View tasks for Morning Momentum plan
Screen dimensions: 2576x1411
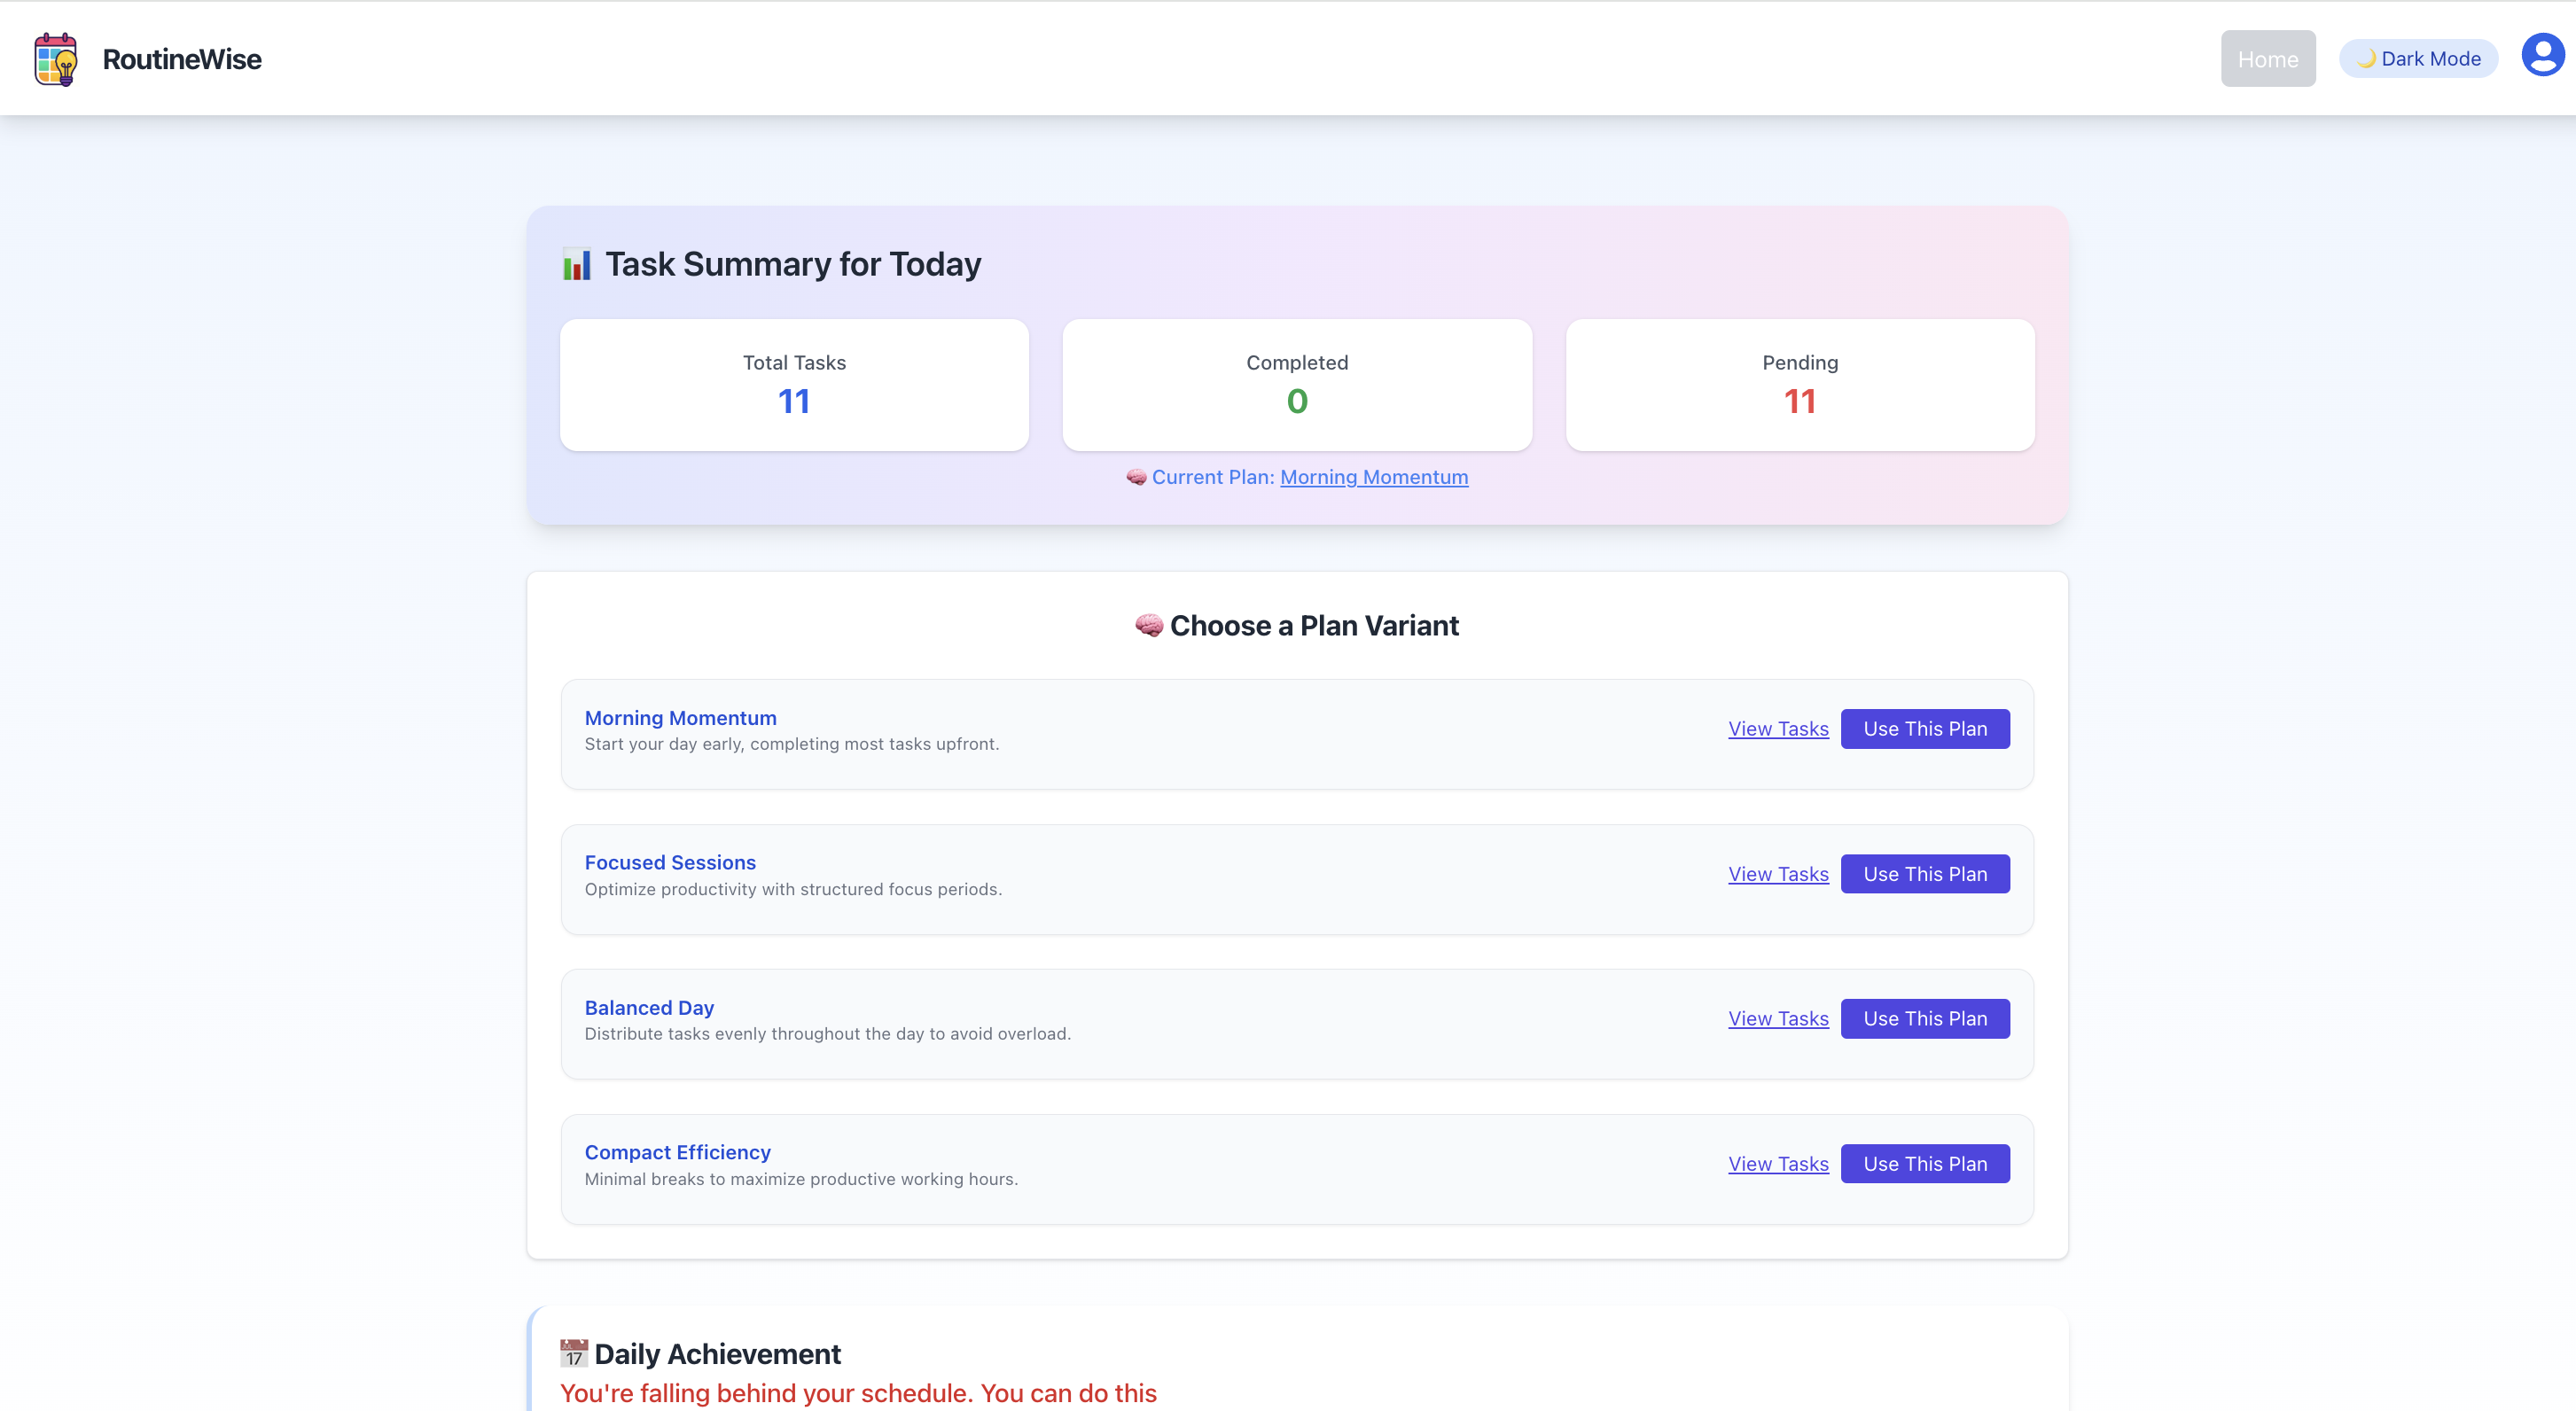(1777, 729)
